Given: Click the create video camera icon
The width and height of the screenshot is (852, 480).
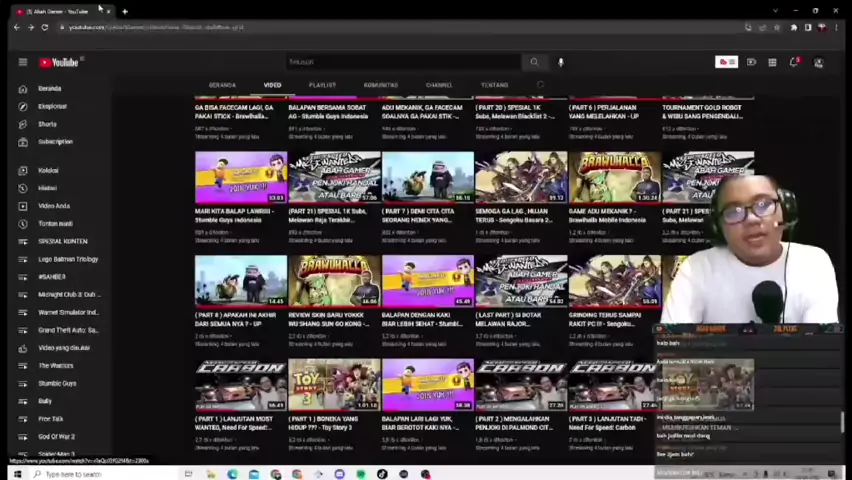Looking at the screenshot, I should 751,62.
